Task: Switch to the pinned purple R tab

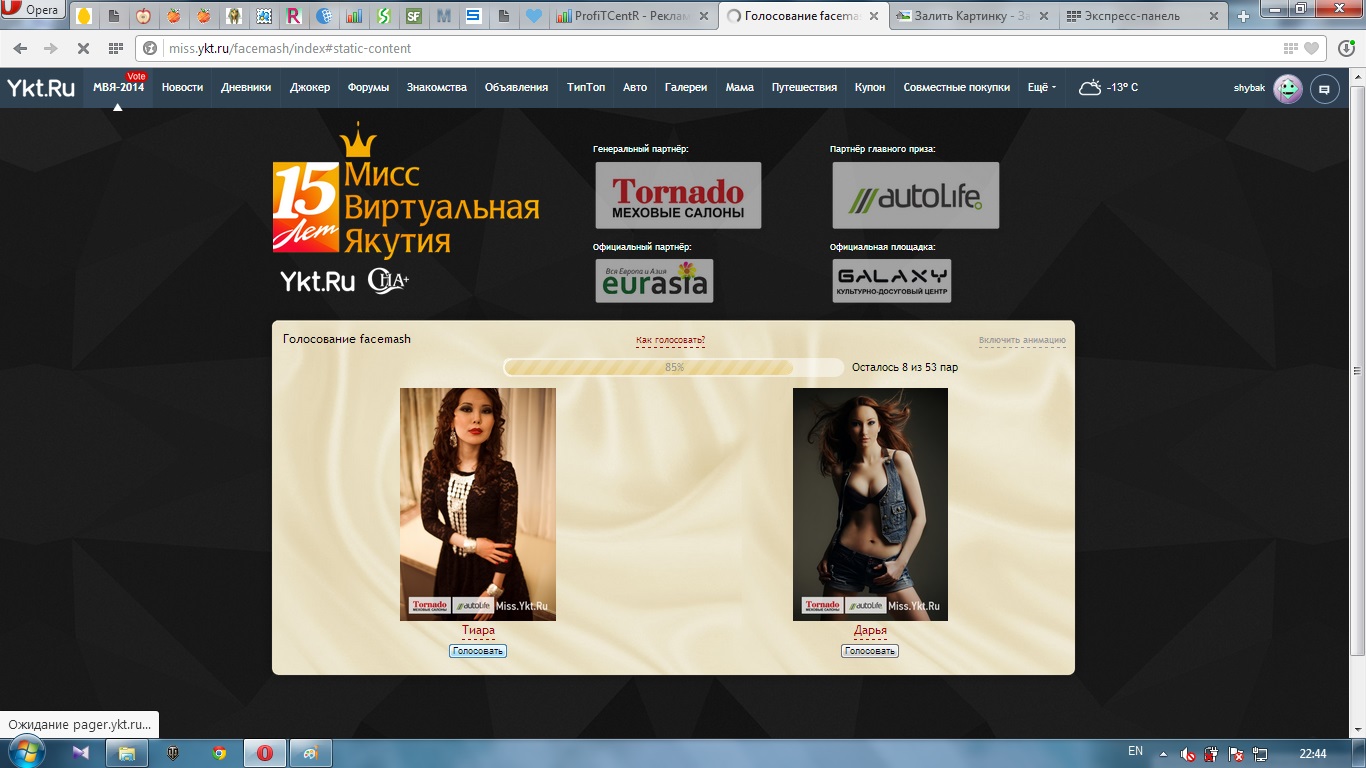Action: pyautogui.click(x=294, y=16)
